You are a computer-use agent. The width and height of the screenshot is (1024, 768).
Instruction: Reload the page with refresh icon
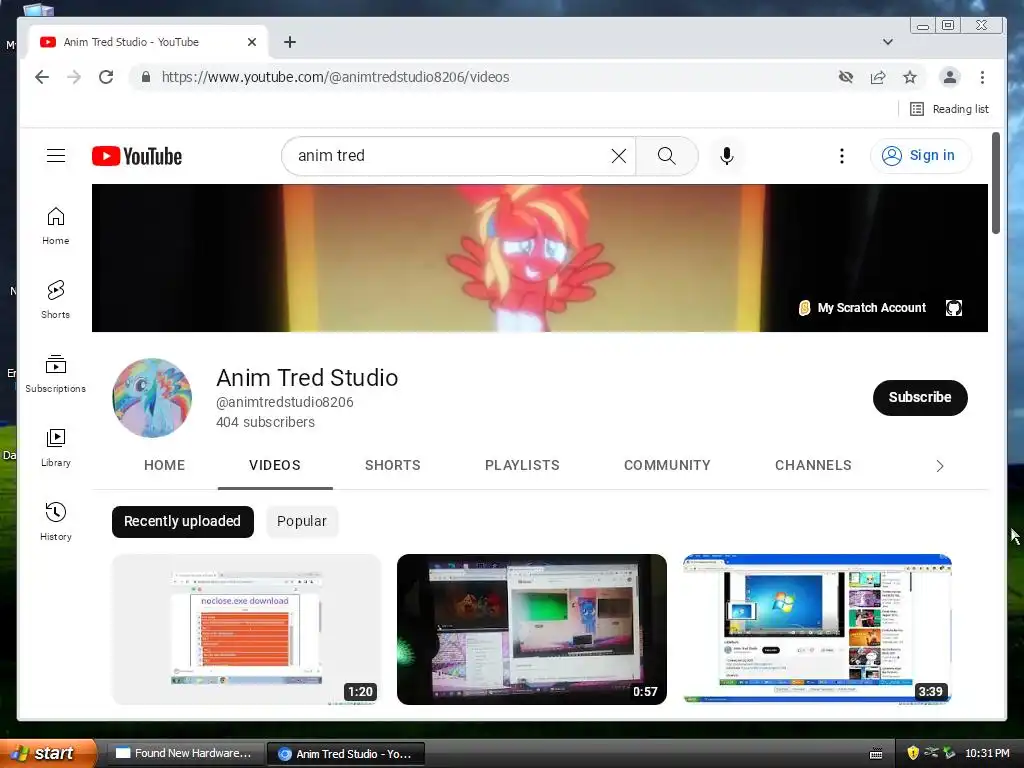[x=106, y=77]
